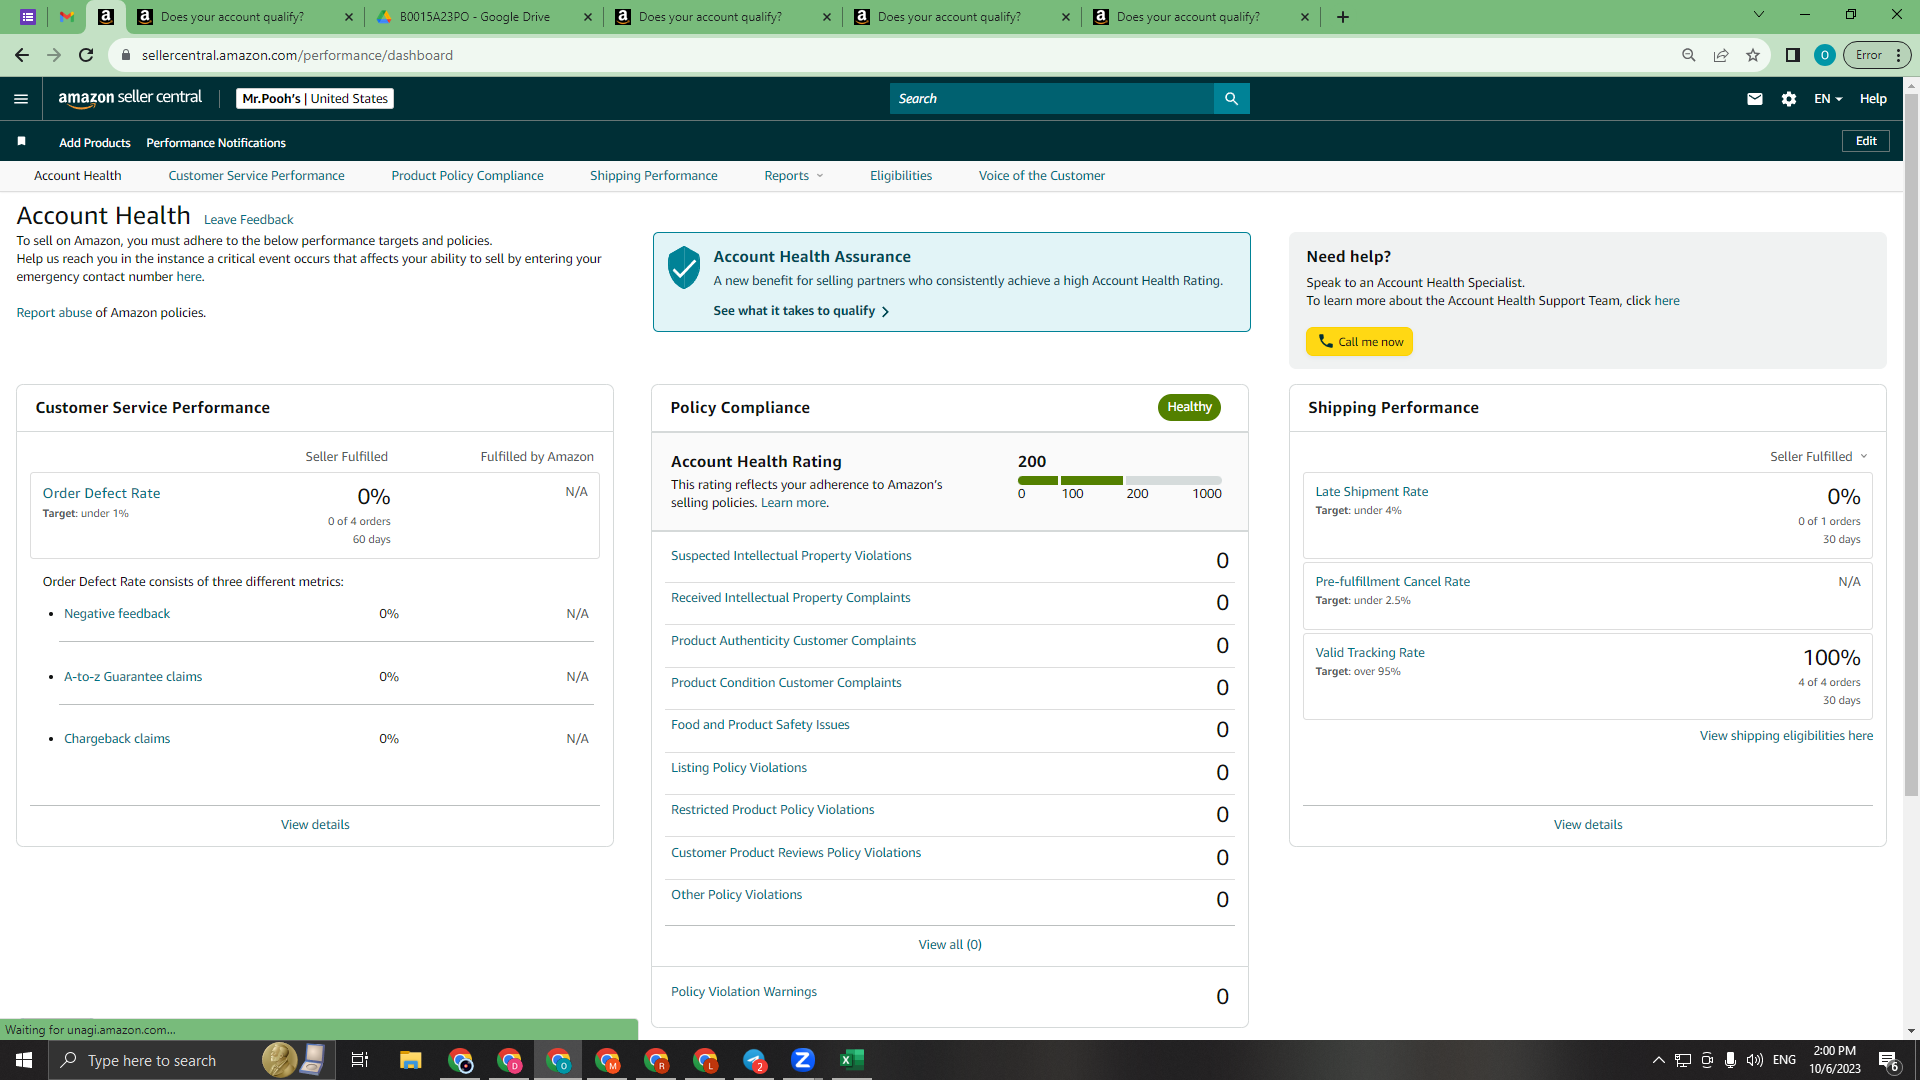Show hidden system tray icons
The image size is (1920, 1080).
tap(1658, 1060)
